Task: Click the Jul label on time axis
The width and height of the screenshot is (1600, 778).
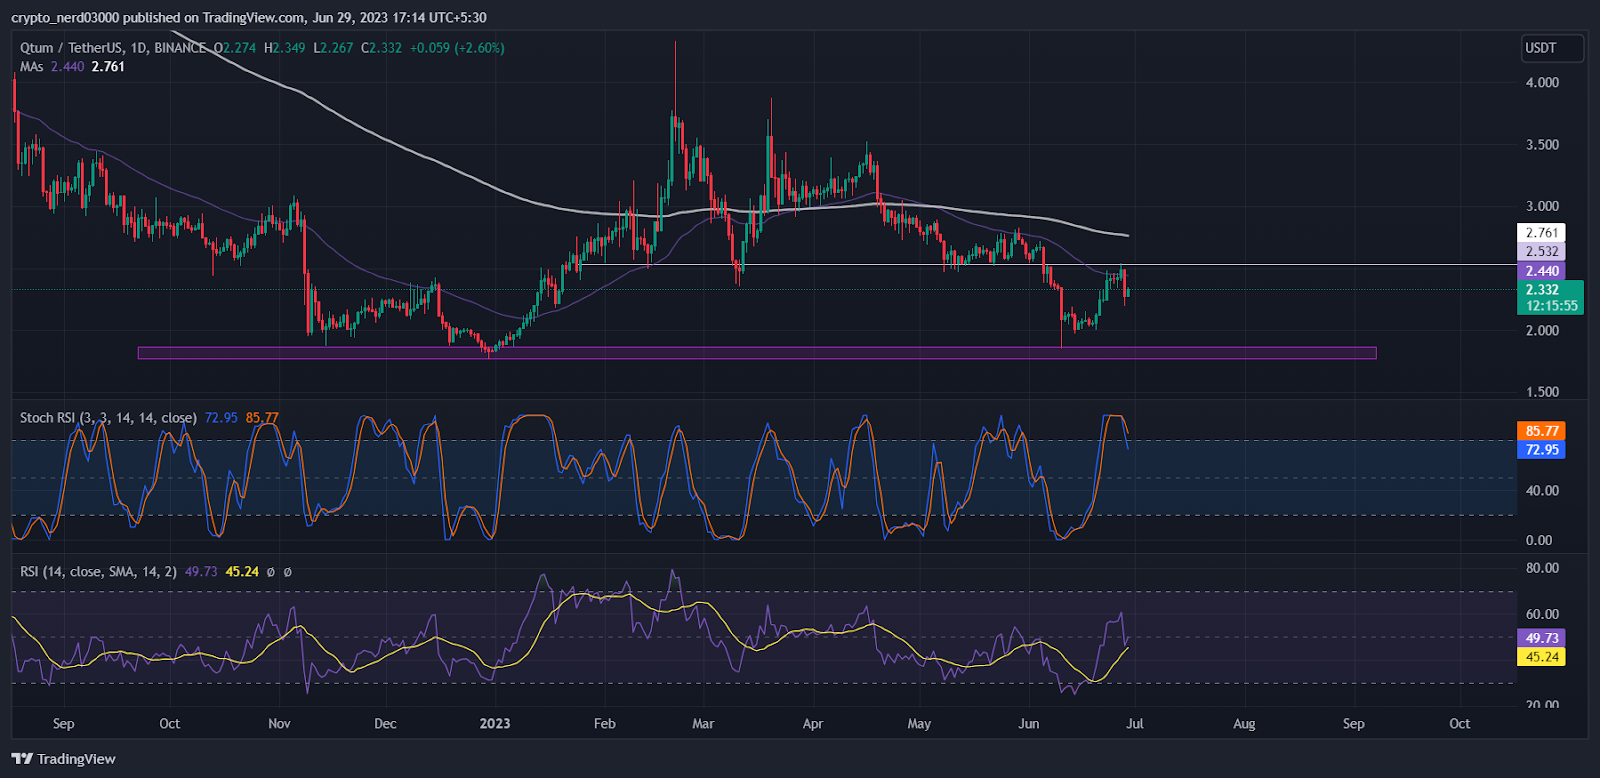Action: pos(1135,724)
